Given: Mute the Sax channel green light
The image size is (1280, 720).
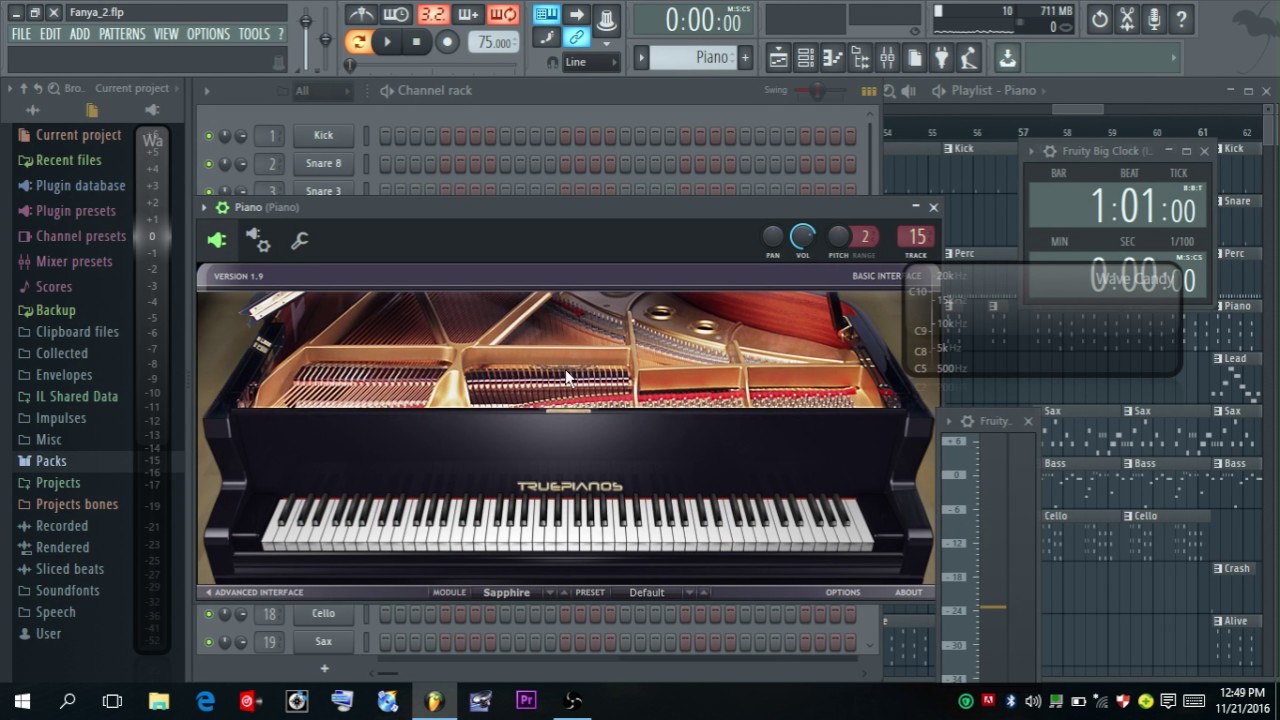Looking at the screenshot, I should [209, 642].
